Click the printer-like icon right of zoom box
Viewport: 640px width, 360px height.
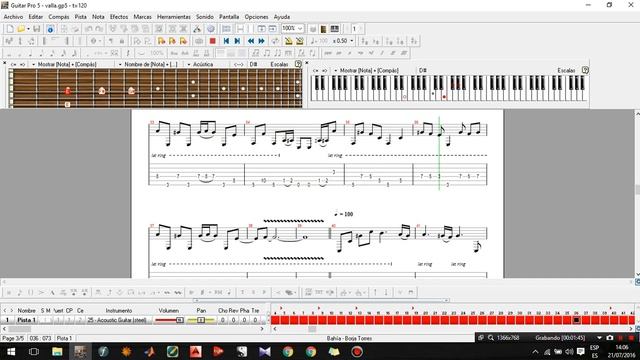[313, 29]
